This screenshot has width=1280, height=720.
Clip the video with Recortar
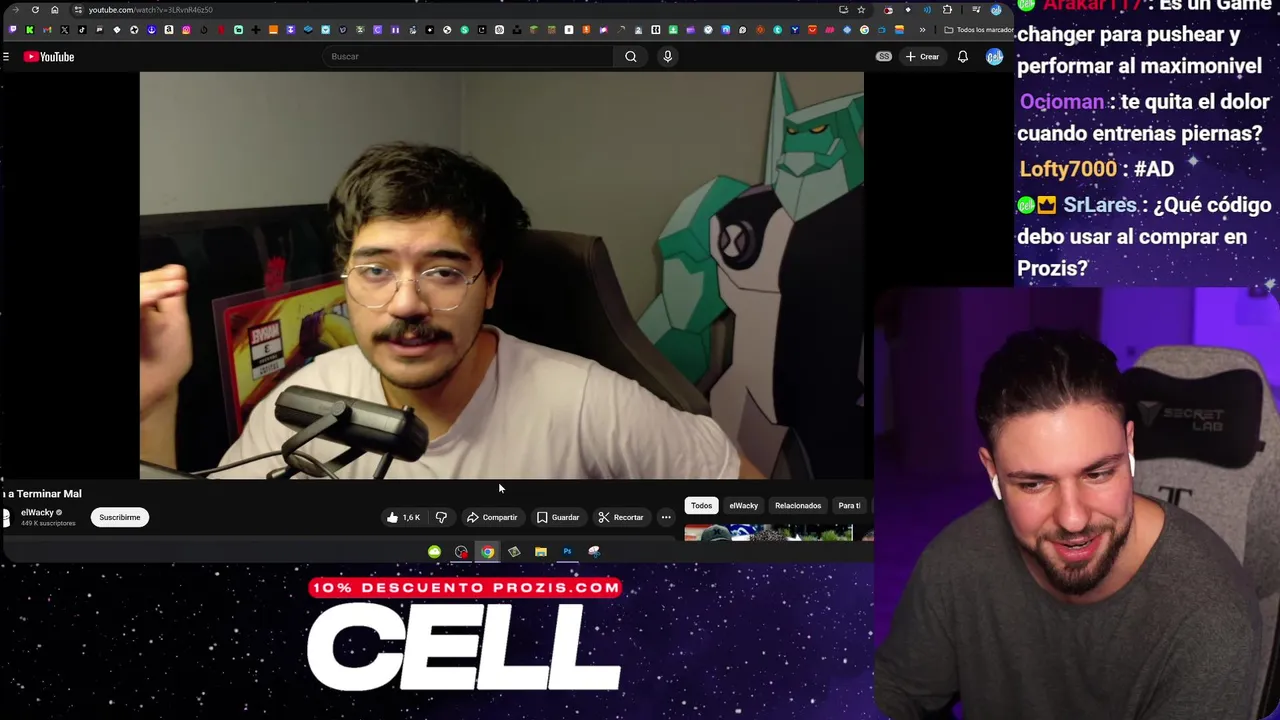pyautogui.click(x=621, y=517)
